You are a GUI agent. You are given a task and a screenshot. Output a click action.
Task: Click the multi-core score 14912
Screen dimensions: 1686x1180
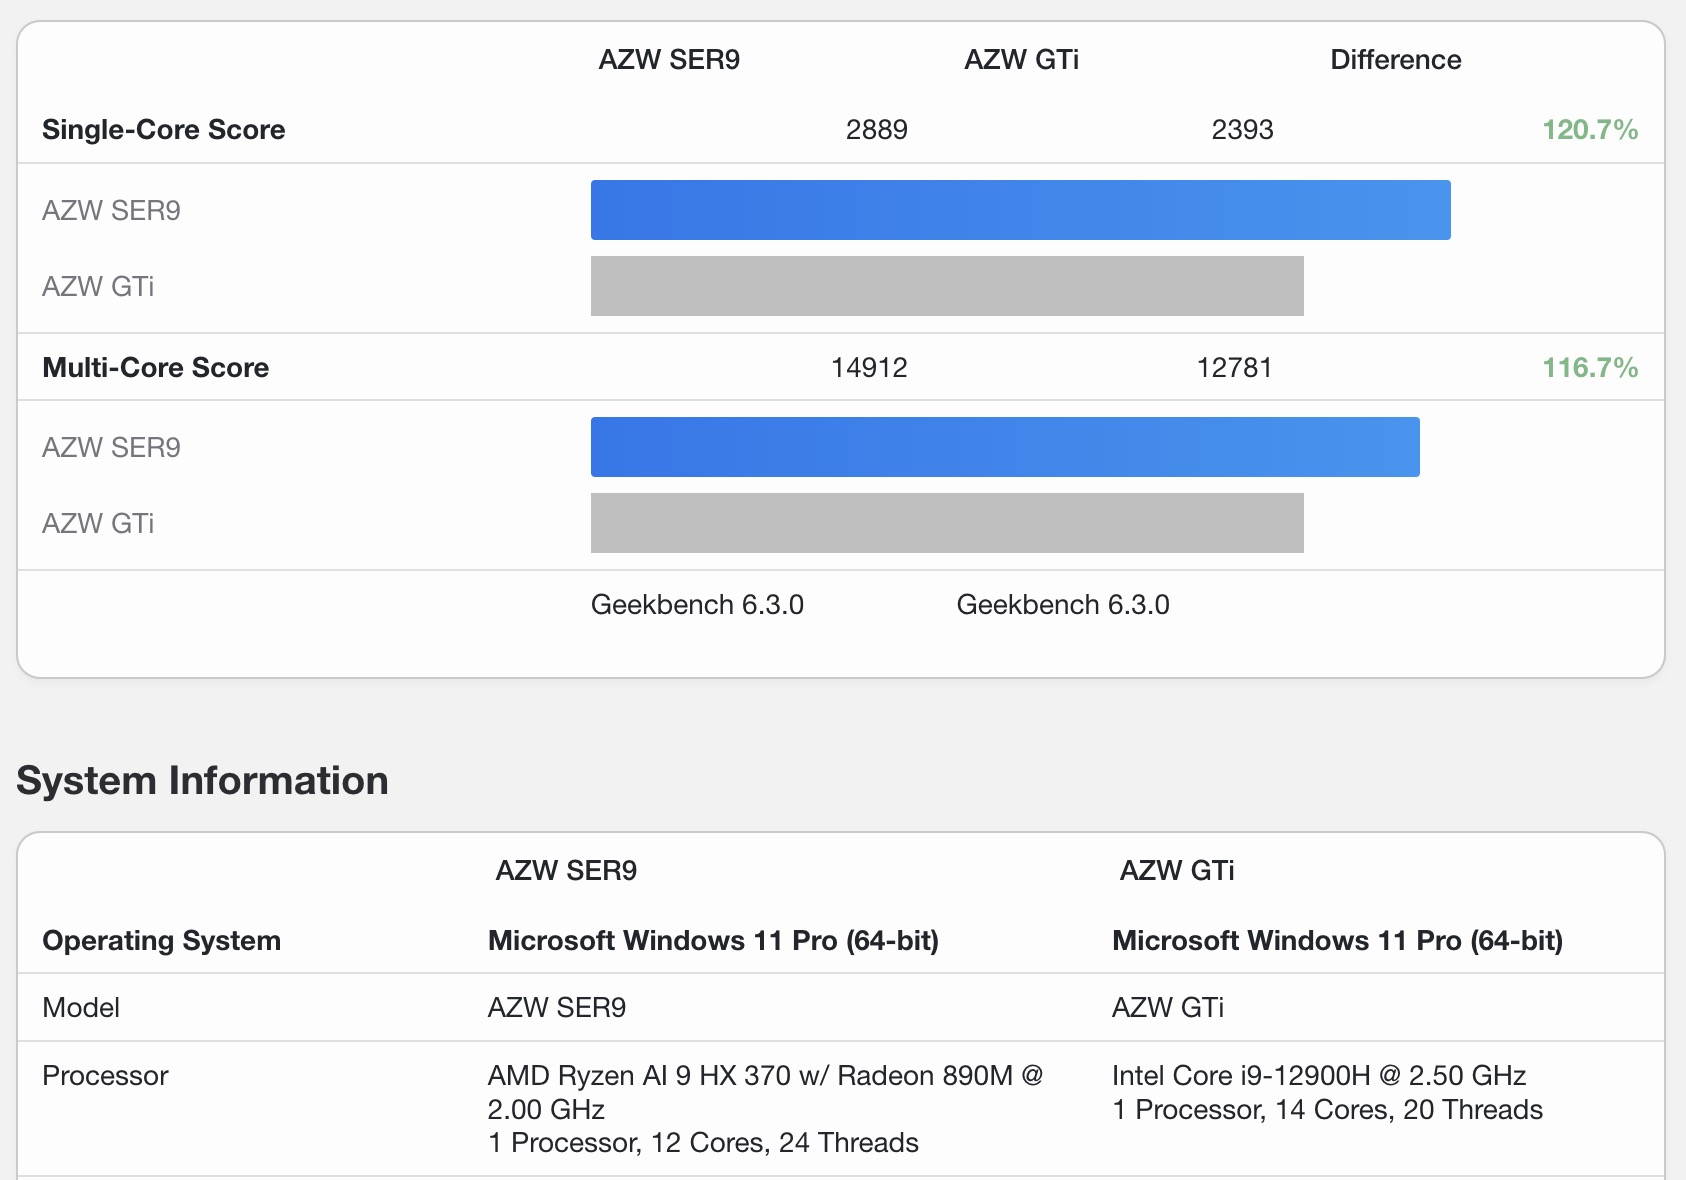click(869, 368)
